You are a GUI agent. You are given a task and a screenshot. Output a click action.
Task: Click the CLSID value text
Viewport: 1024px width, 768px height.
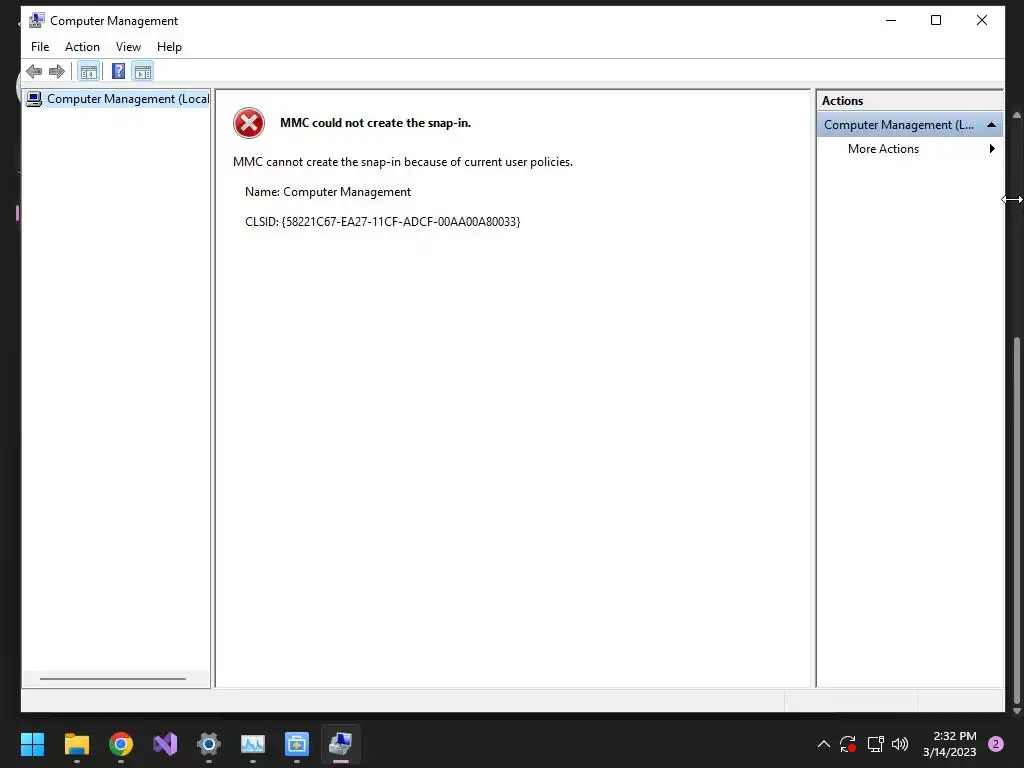pyautogui.click(x=401, y=222)
